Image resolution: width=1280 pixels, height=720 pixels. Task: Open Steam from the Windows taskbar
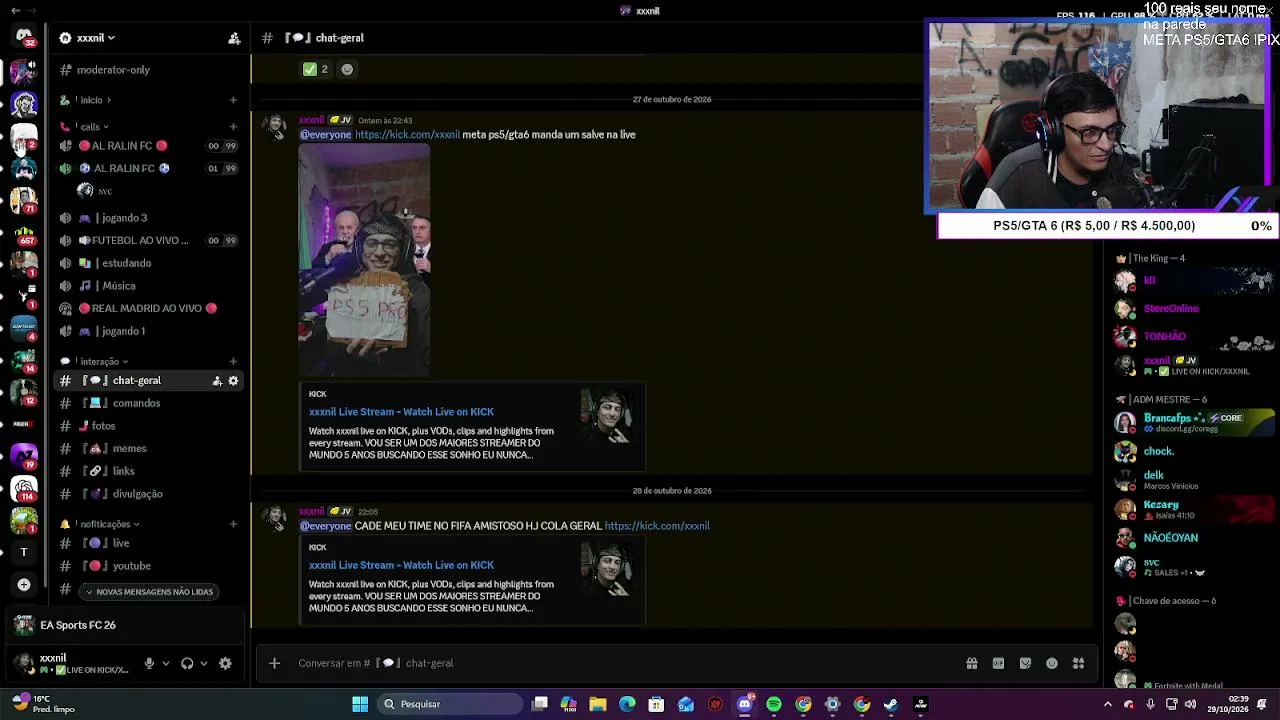pos(891,704)
